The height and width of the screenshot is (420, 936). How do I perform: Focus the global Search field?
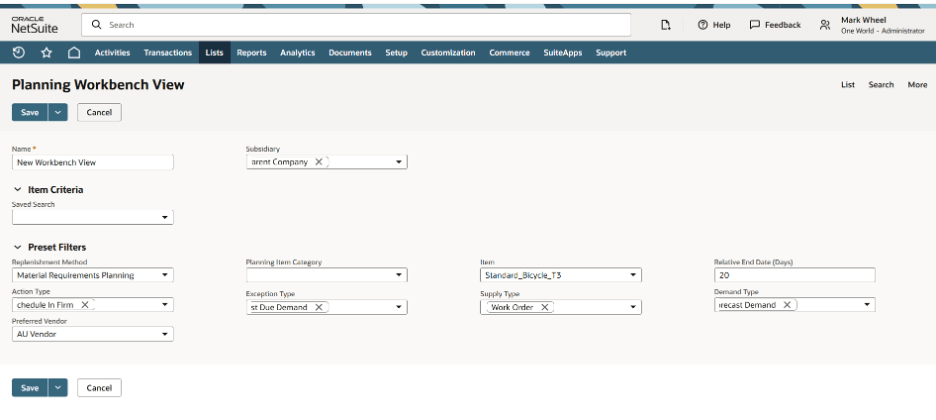(x=356, y=25)
